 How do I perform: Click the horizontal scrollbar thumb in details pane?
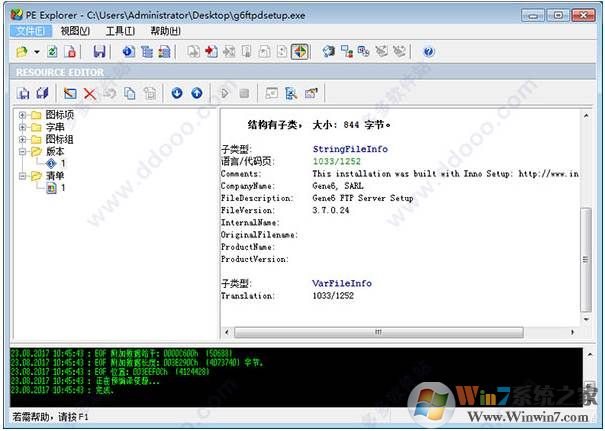click(x=379, y=332)
